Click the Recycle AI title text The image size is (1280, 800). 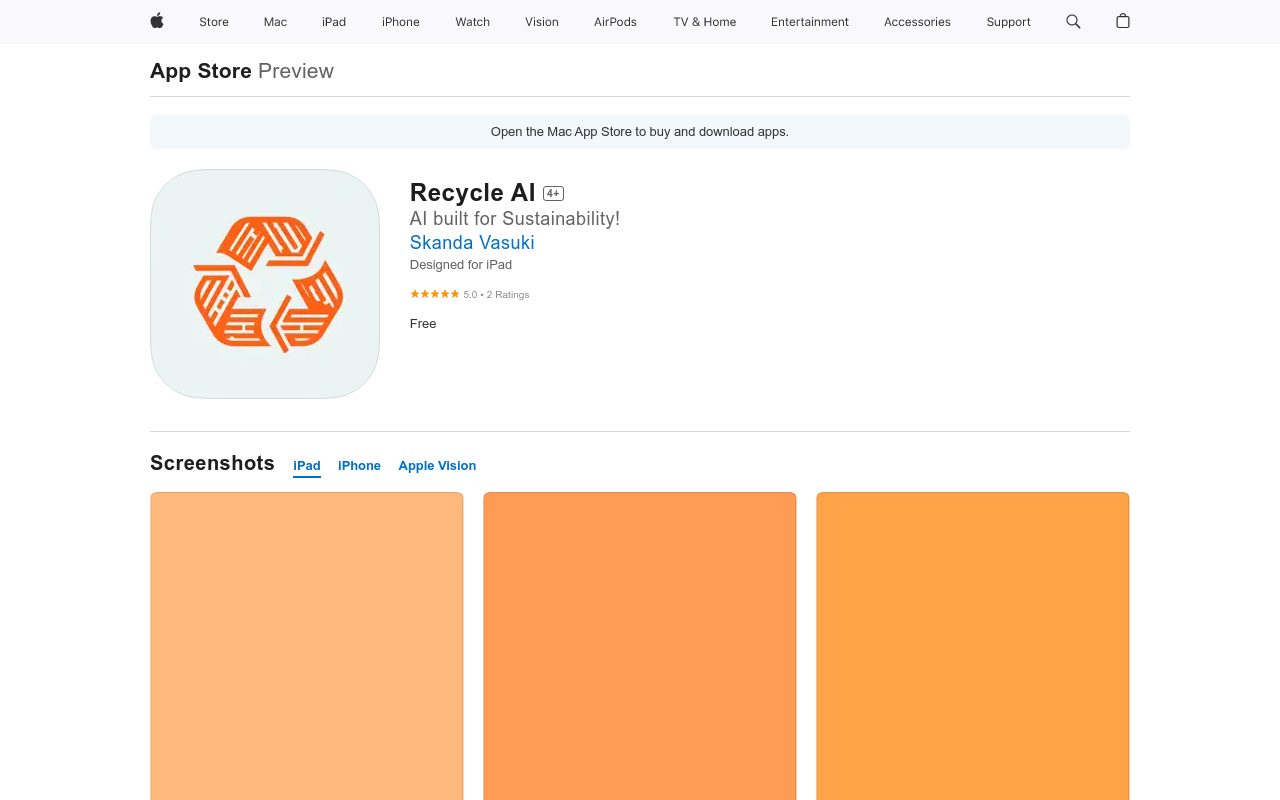pos(473,193)
